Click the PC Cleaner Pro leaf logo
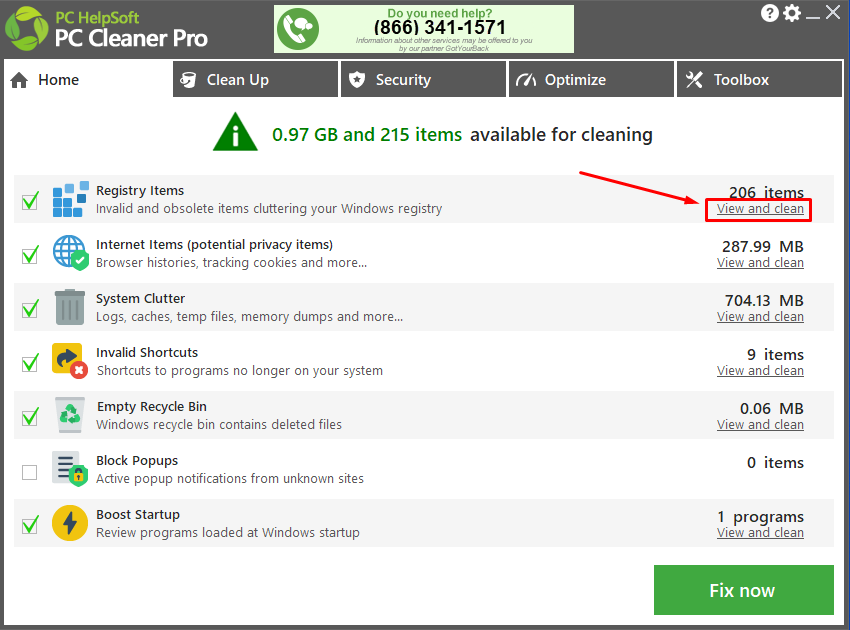 point(26,29)
